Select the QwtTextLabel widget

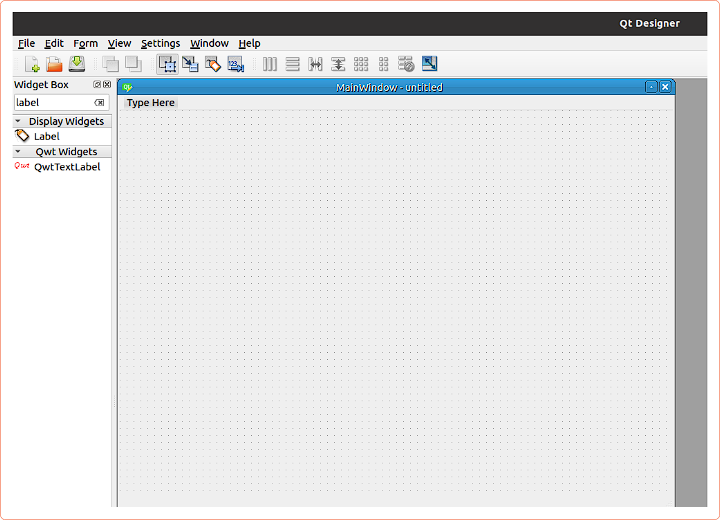click(x=66, y=167)
